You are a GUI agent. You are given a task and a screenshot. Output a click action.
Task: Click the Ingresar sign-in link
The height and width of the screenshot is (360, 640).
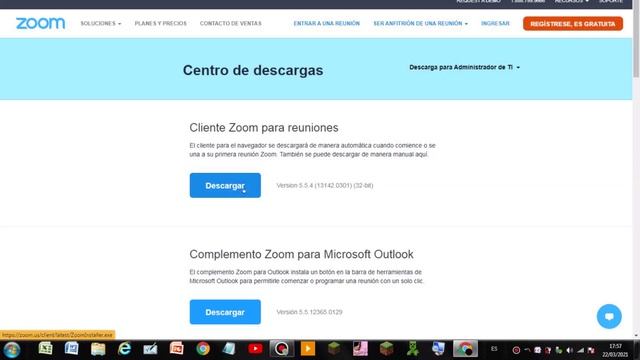tap(495, 23)
